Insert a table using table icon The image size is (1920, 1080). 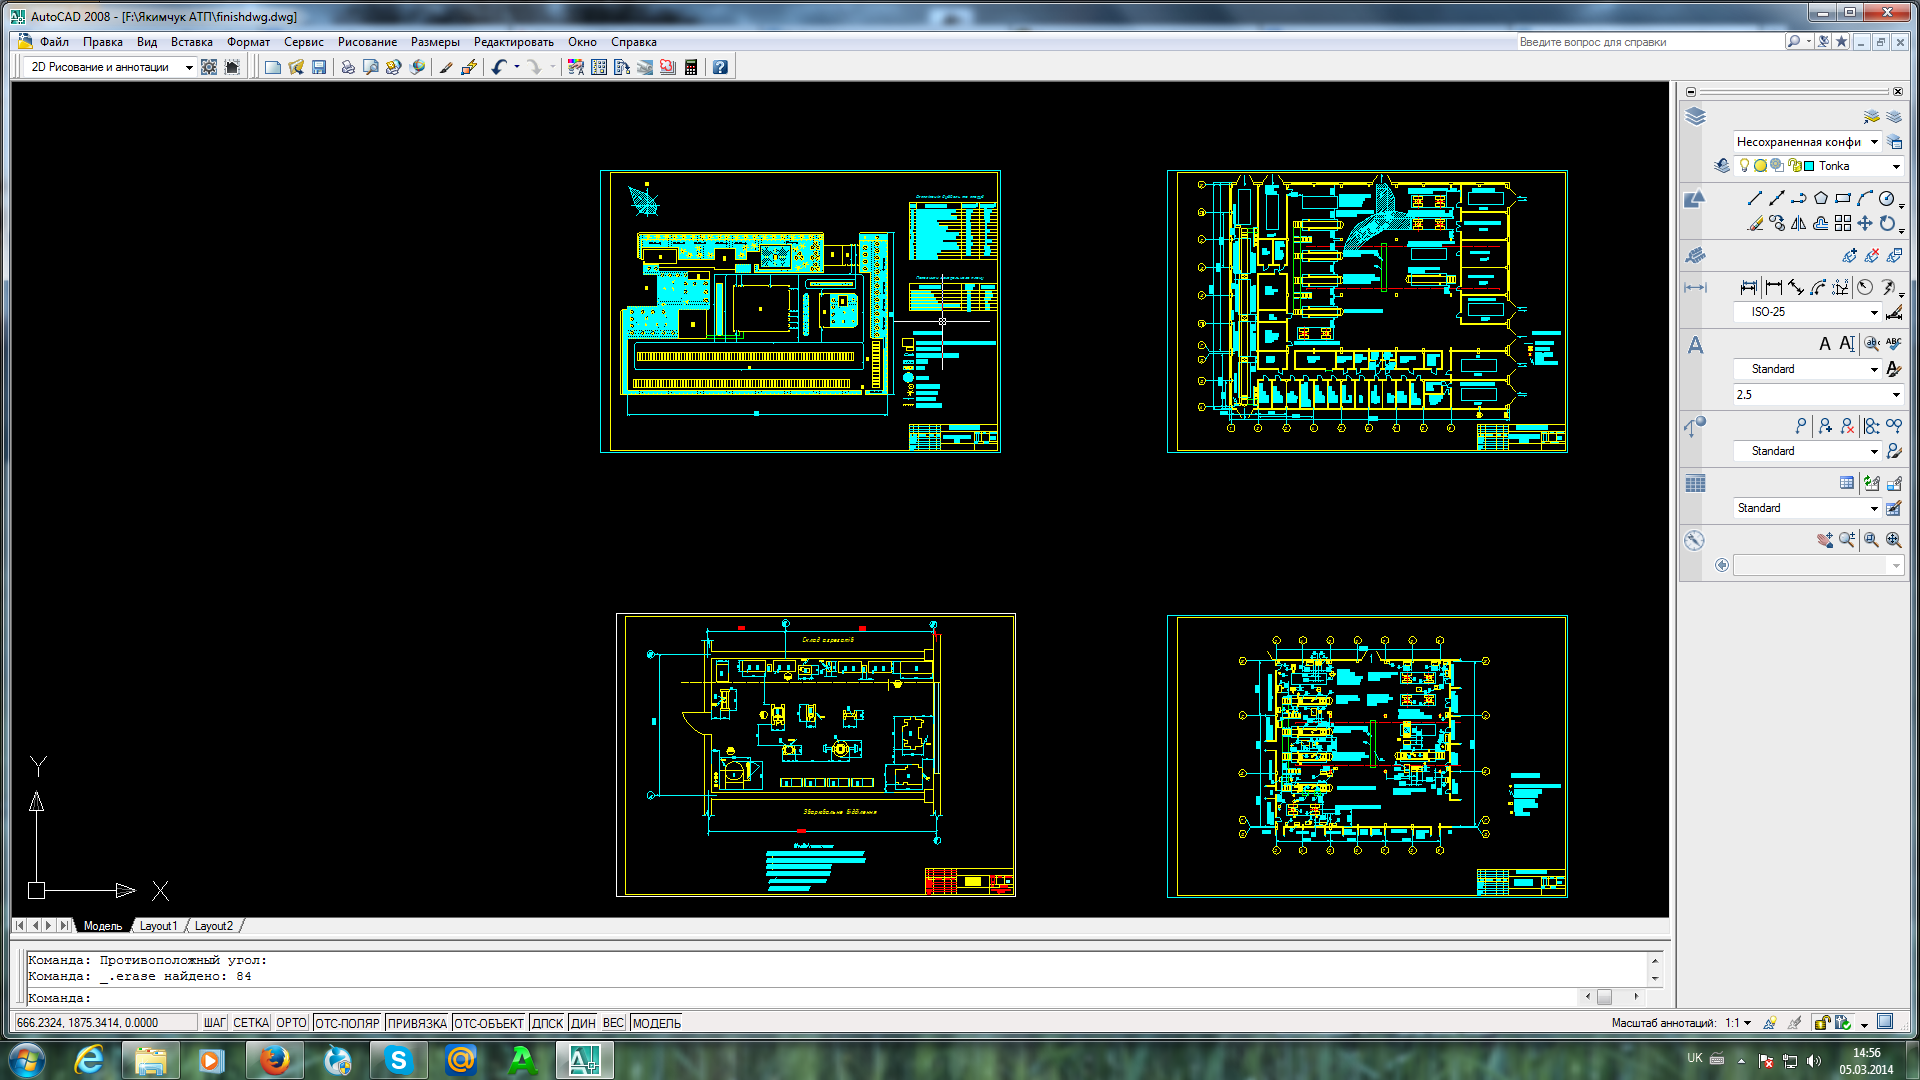(x=1847, y=483)
